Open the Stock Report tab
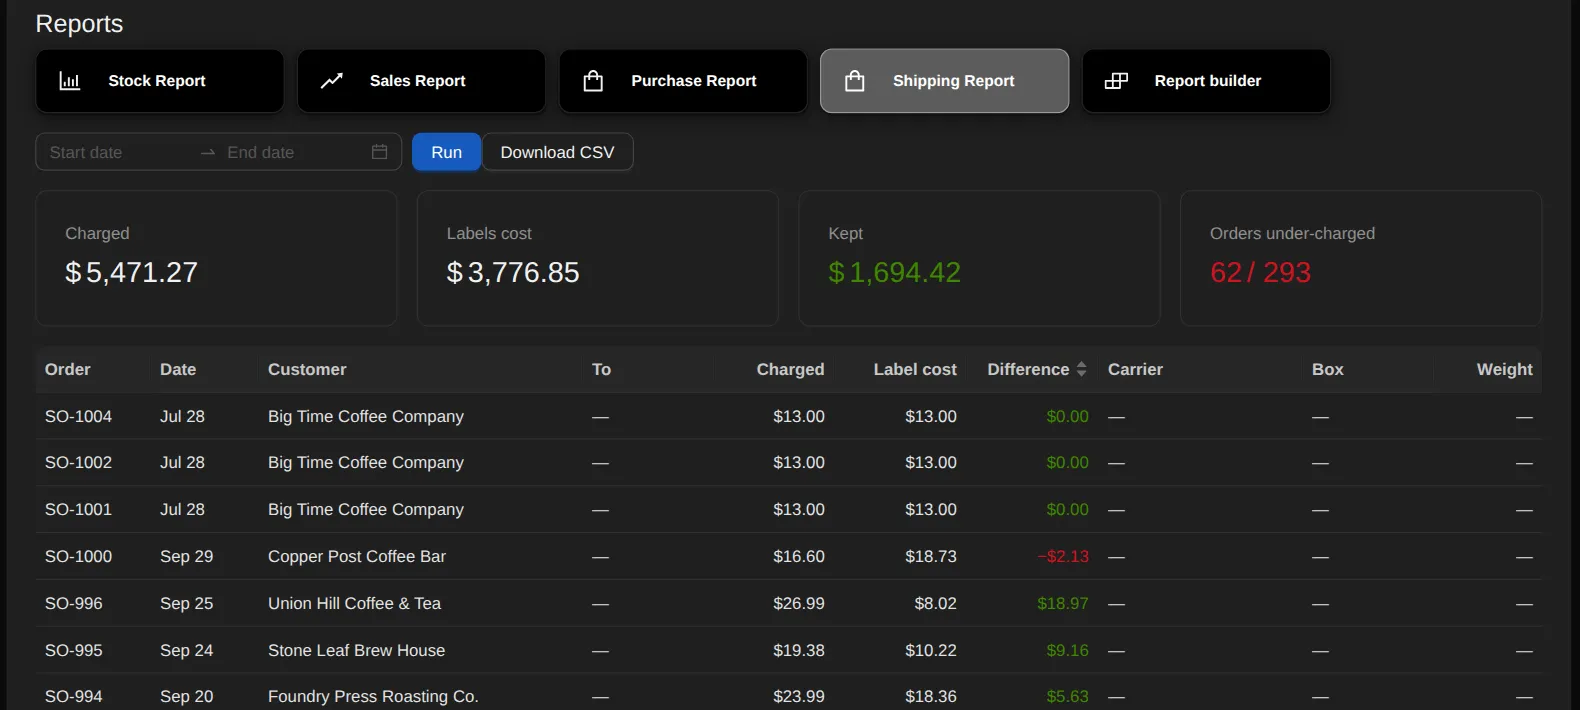Image resolution: width=1580 pixels, height=710 pixels. 160,81
